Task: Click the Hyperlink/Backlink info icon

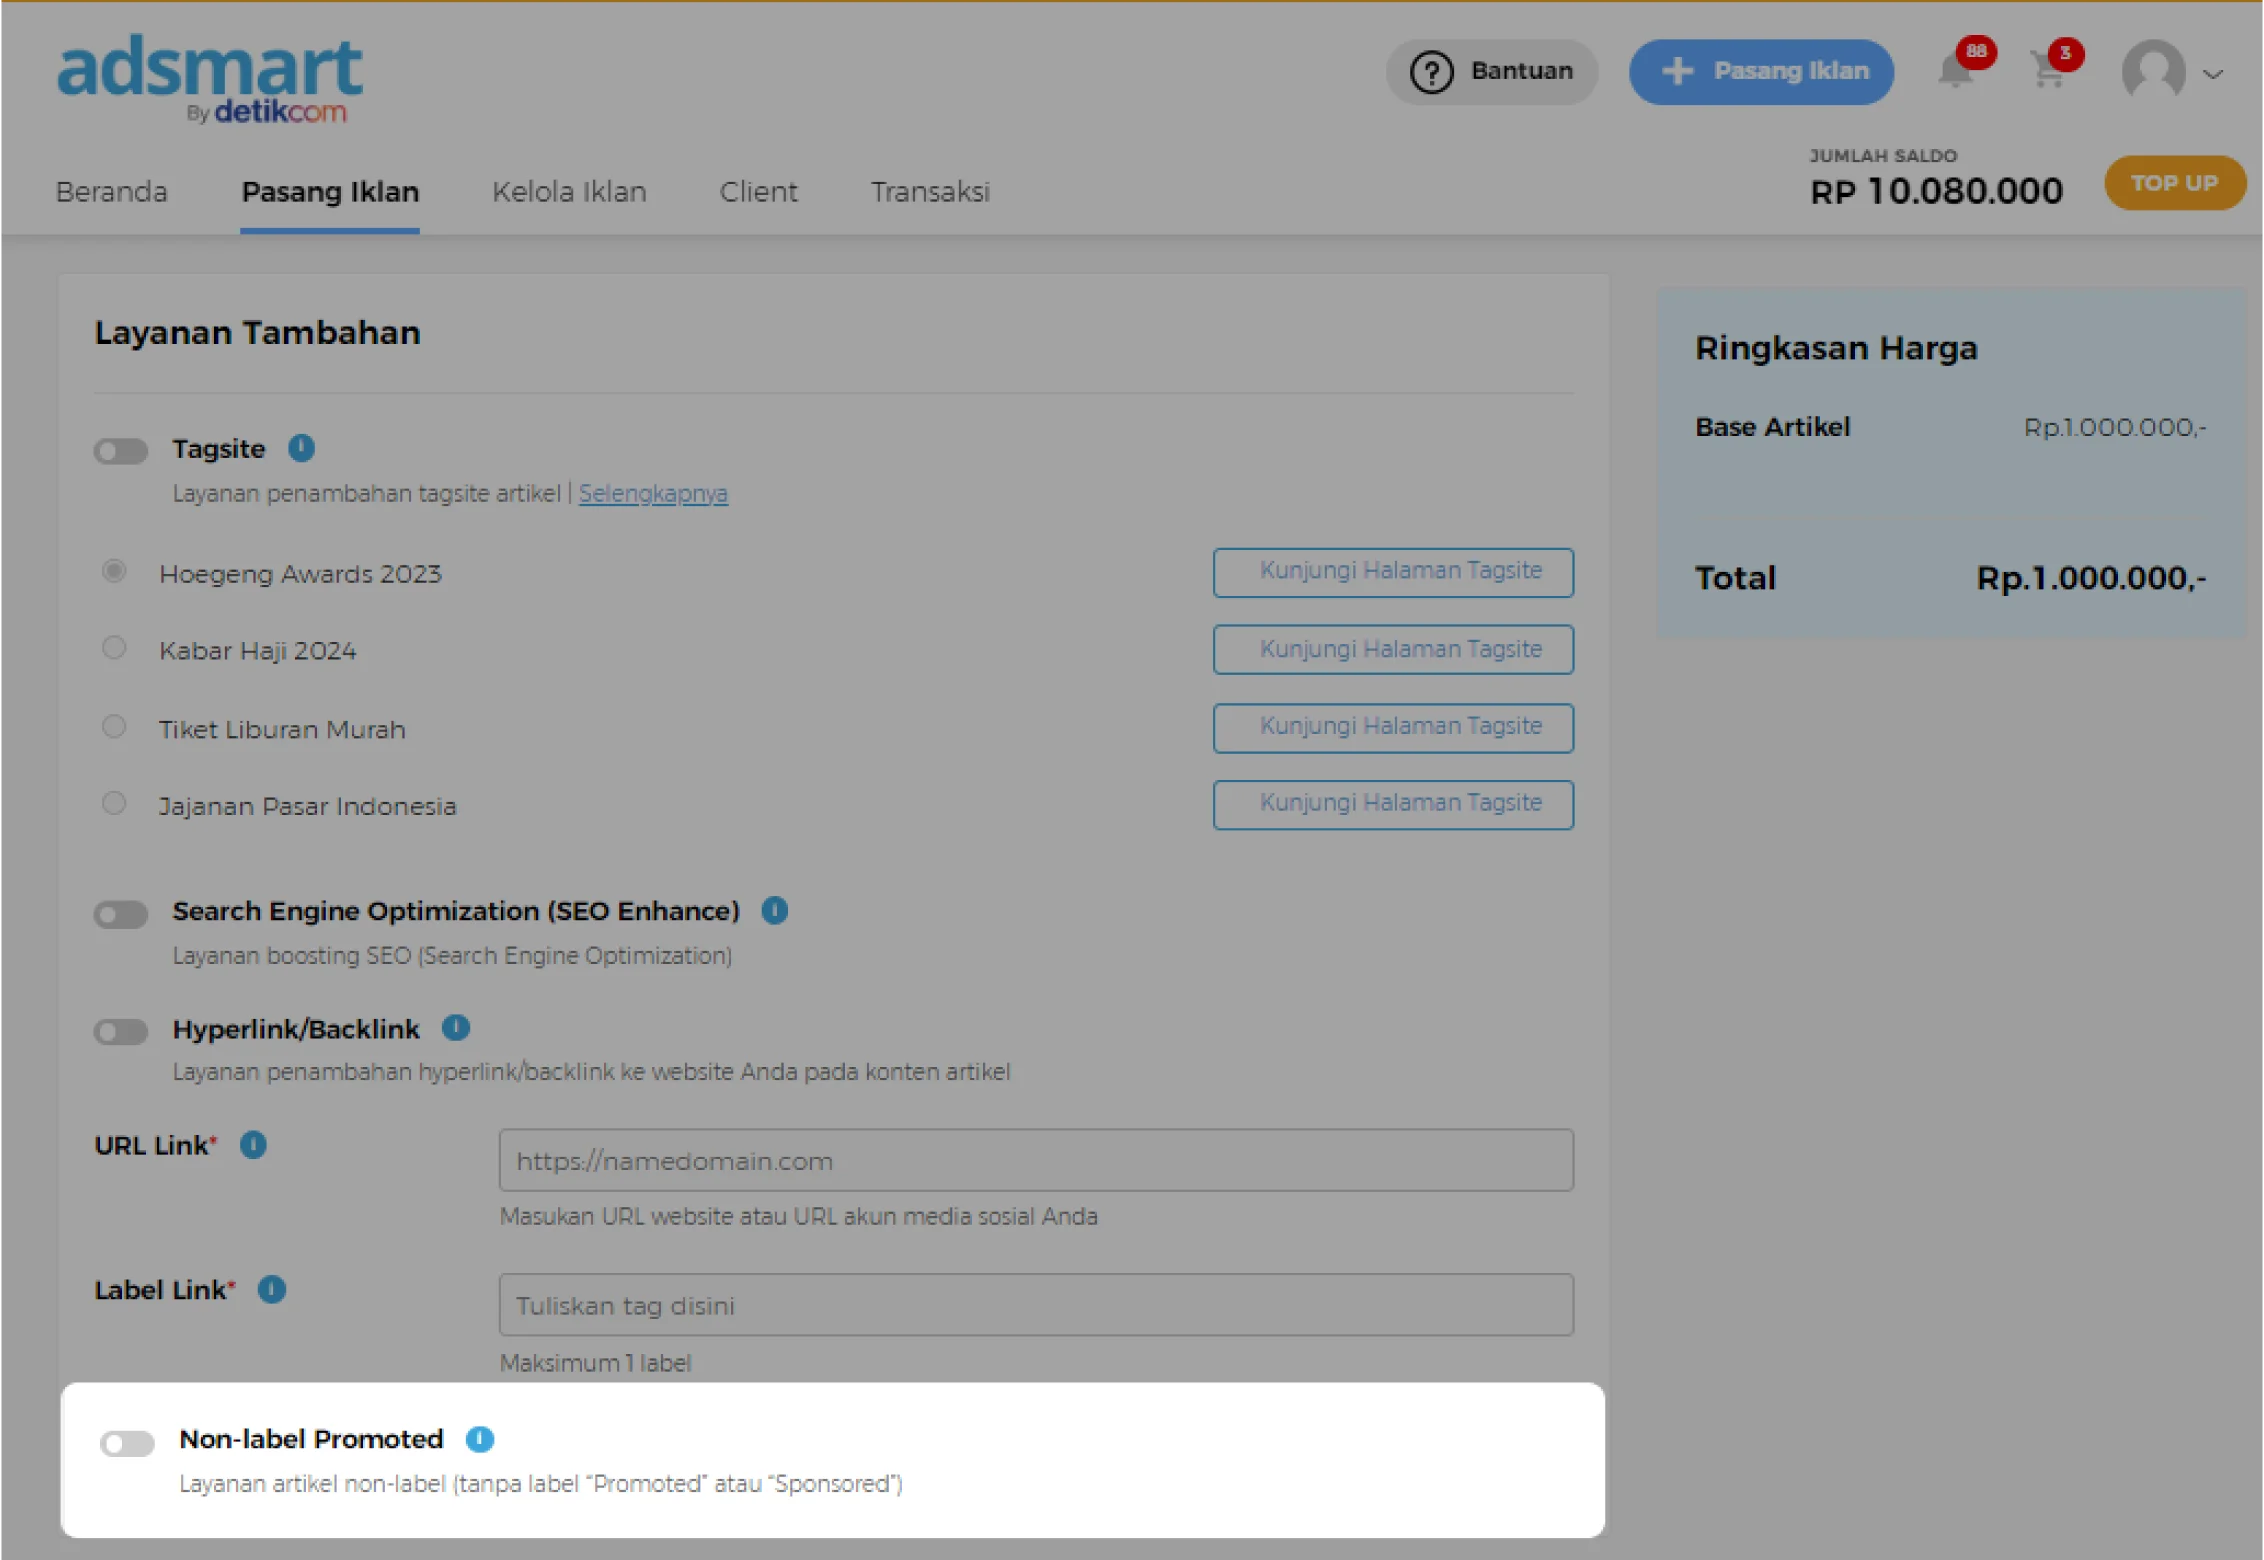Action: 456,1028
